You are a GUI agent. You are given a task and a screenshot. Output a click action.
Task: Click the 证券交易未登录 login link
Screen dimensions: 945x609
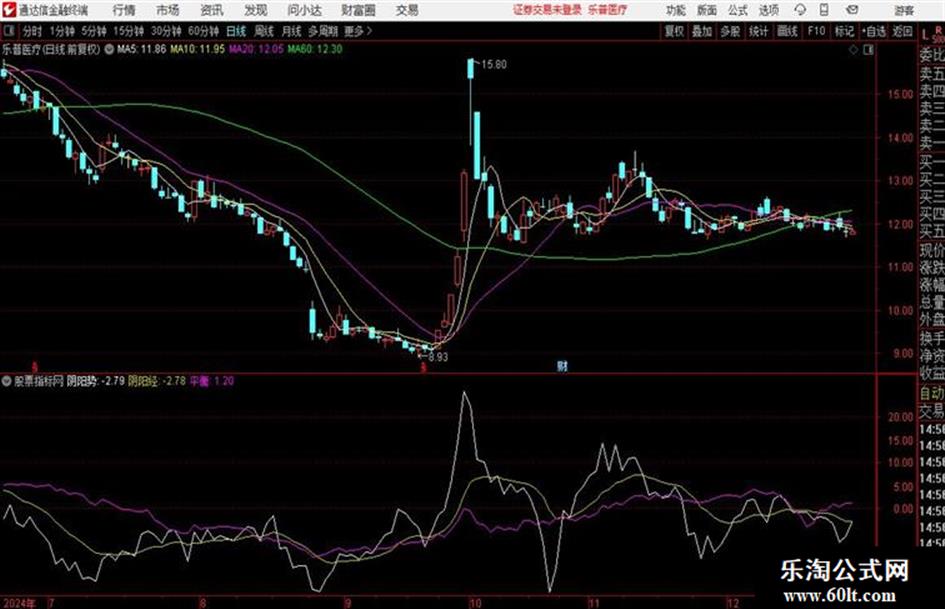[x=547, y=10]
